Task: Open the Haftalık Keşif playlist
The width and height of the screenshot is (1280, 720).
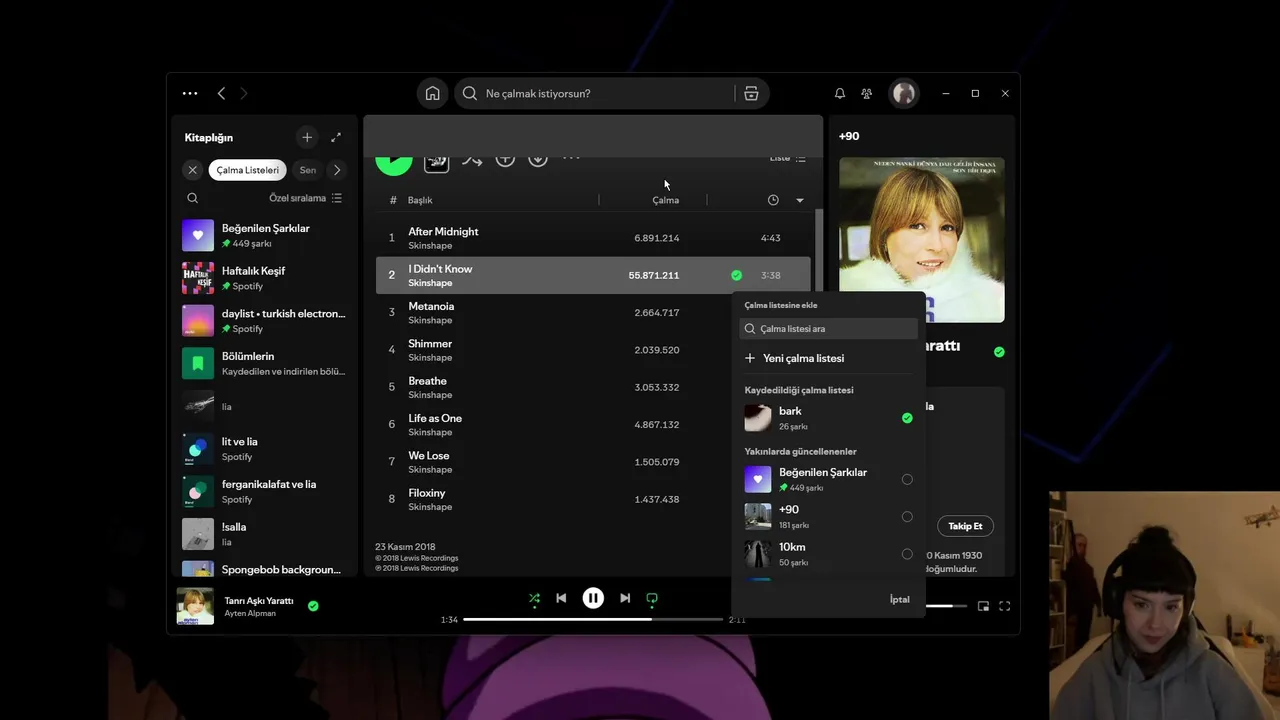Action: [264, 278]
